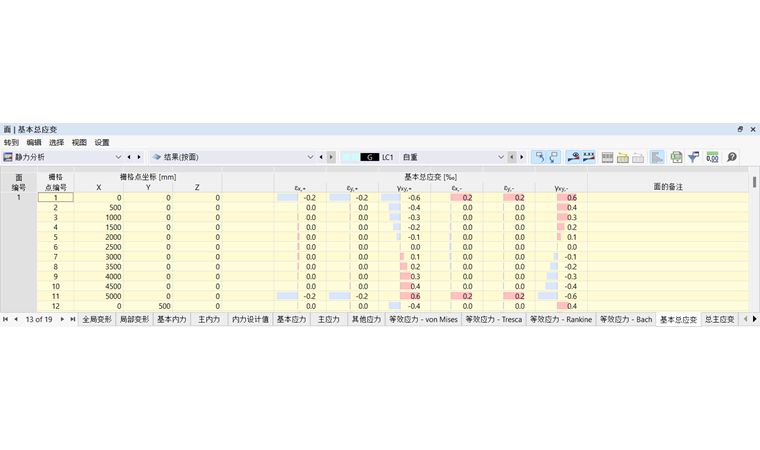The height and width of the screenshot is (450, 760).
Task: Select grid point number cell 1
Action: [x=56, y=197]
